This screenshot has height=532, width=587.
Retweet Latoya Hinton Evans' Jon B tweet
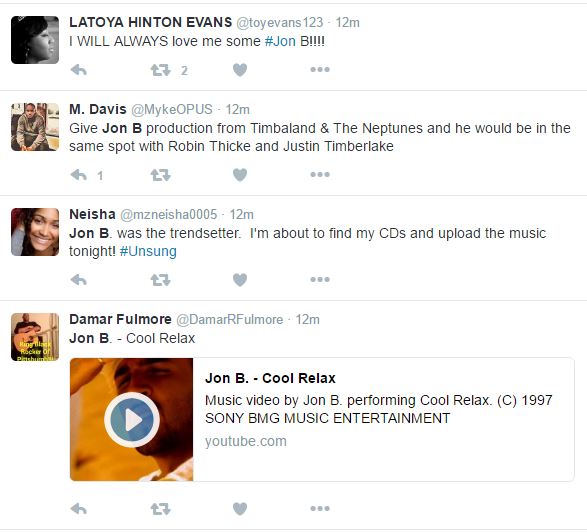pyautogui.click(x=160, y=70)
